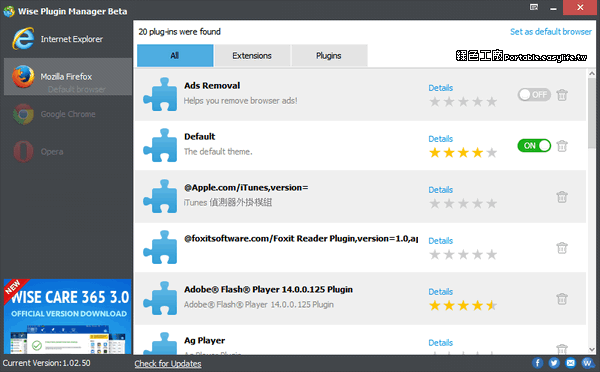The image size is (600, 372).
Task: Click Foxit Reader puzzle piece icon
Action: [160, 247]
